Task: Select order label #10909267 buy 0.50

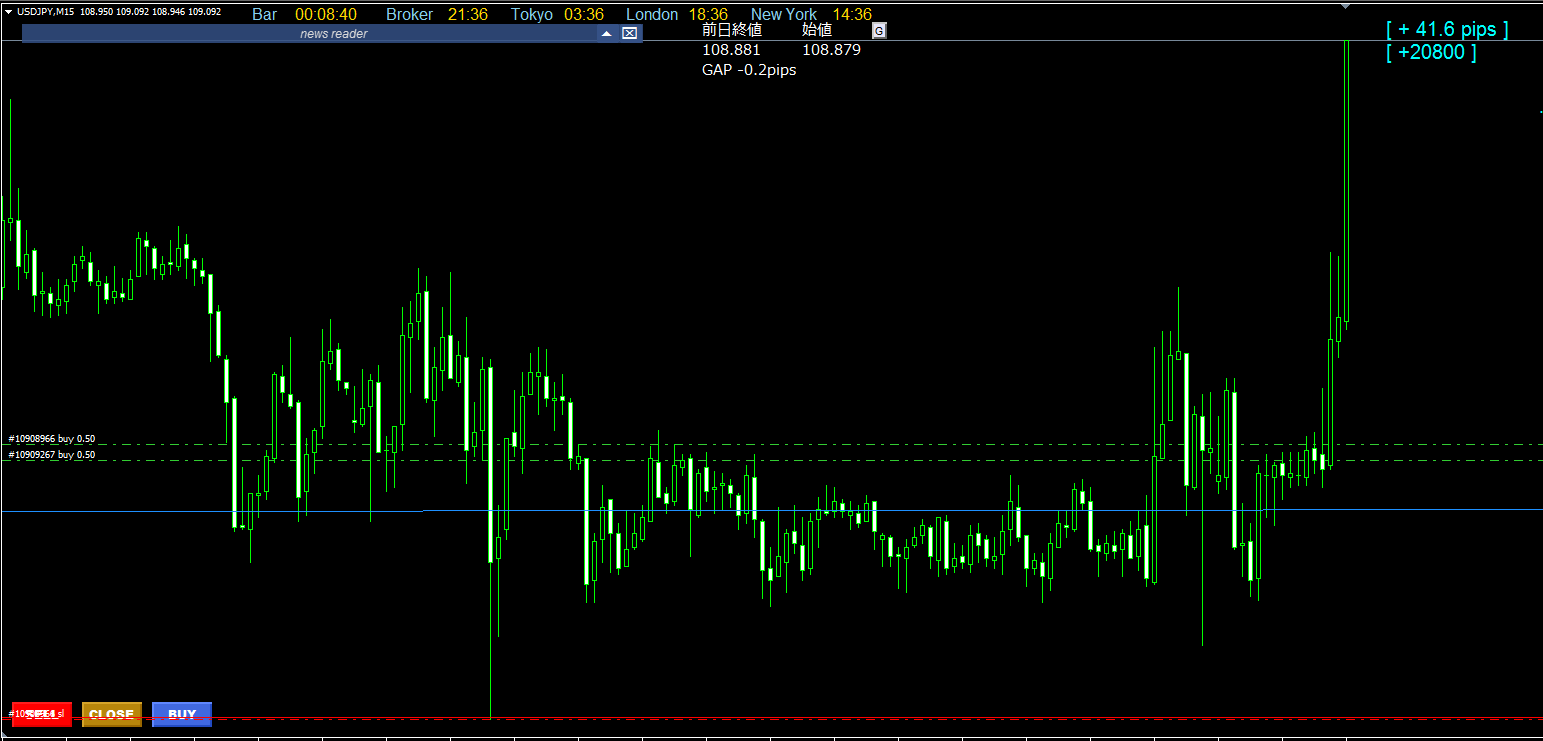Action: tap(52, 455)
